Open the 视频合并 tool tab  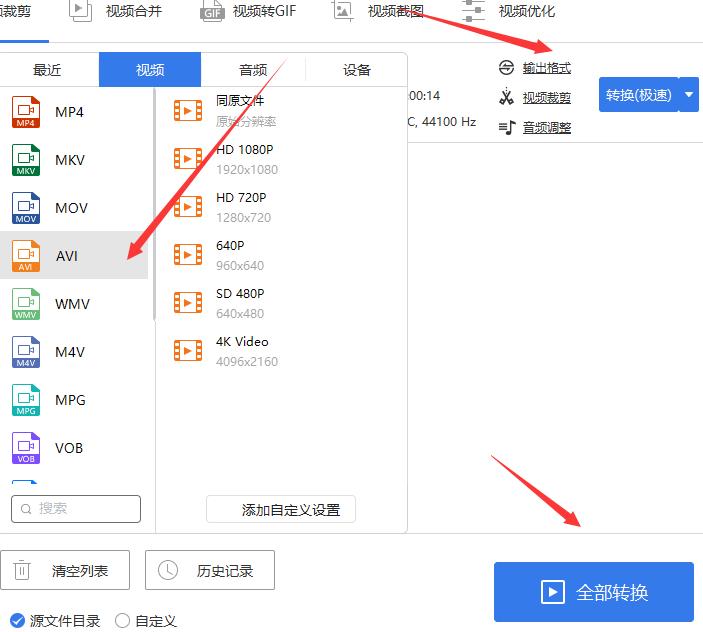point(116,11)
